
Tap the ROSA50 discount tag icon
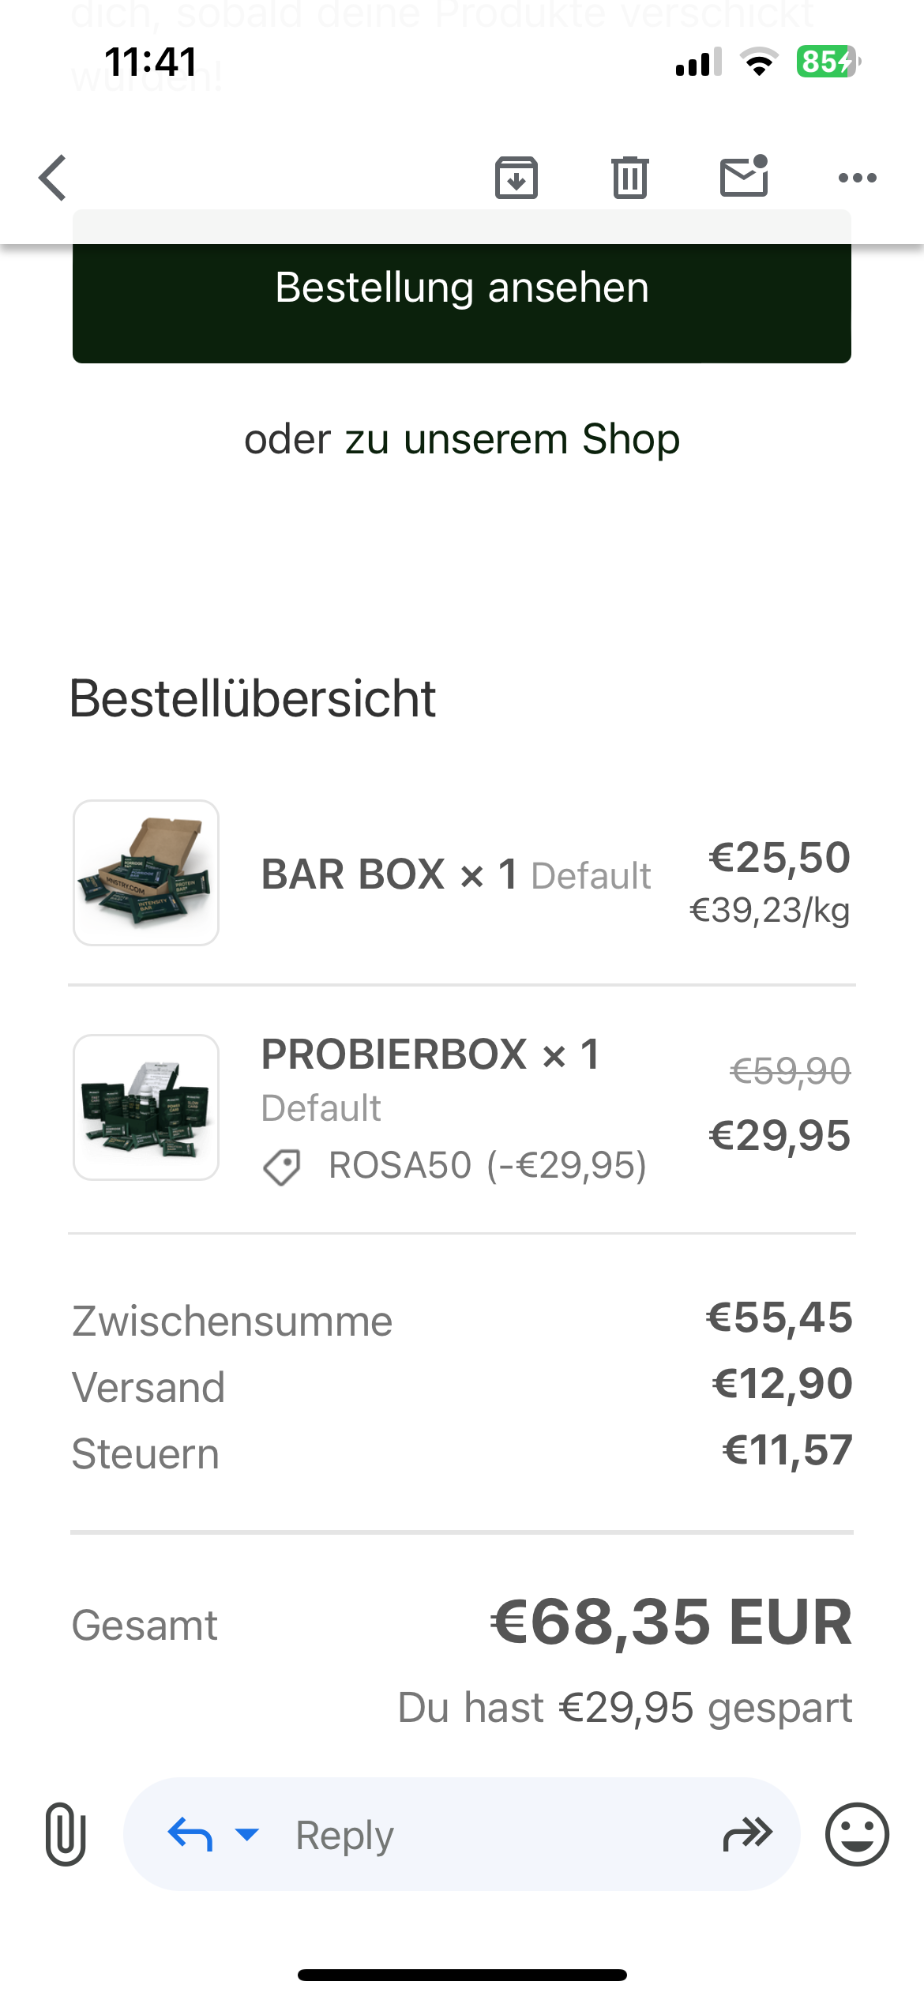(x=282, y=1166)
